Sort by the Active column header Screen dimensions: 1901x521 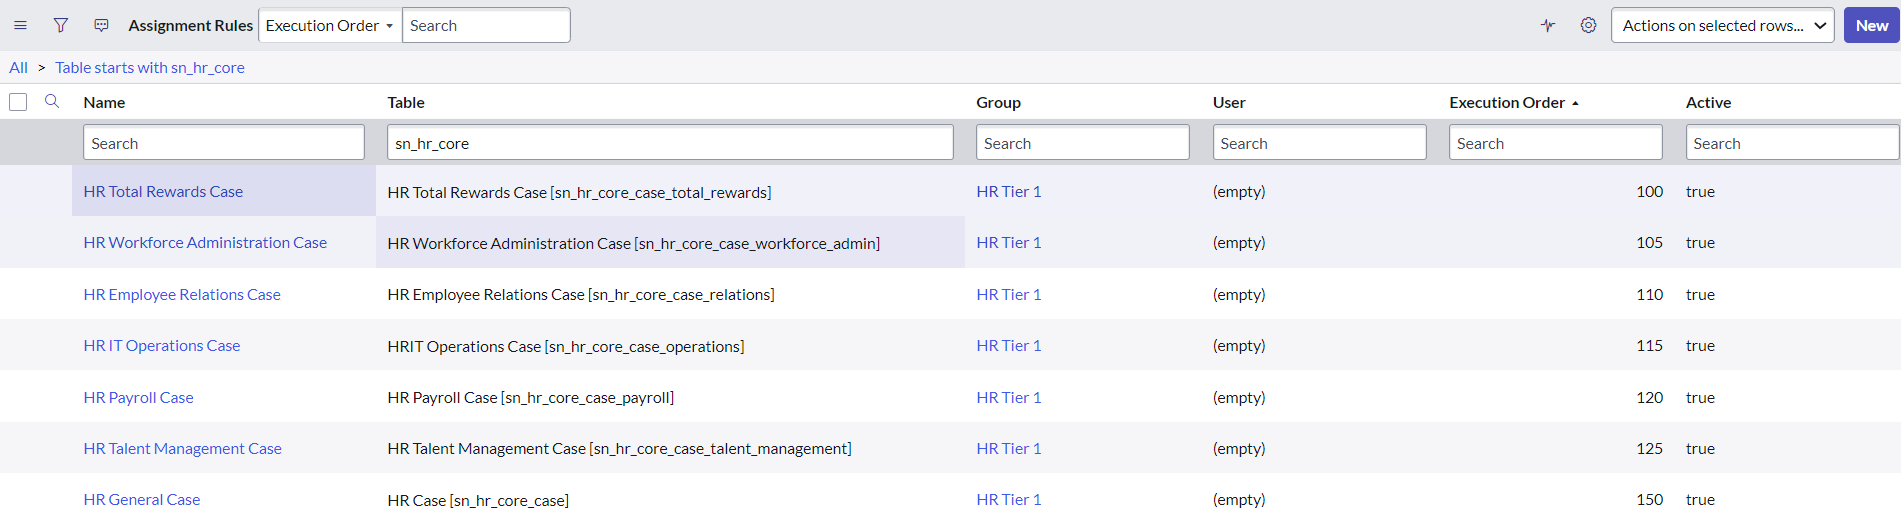(1708, 102)
